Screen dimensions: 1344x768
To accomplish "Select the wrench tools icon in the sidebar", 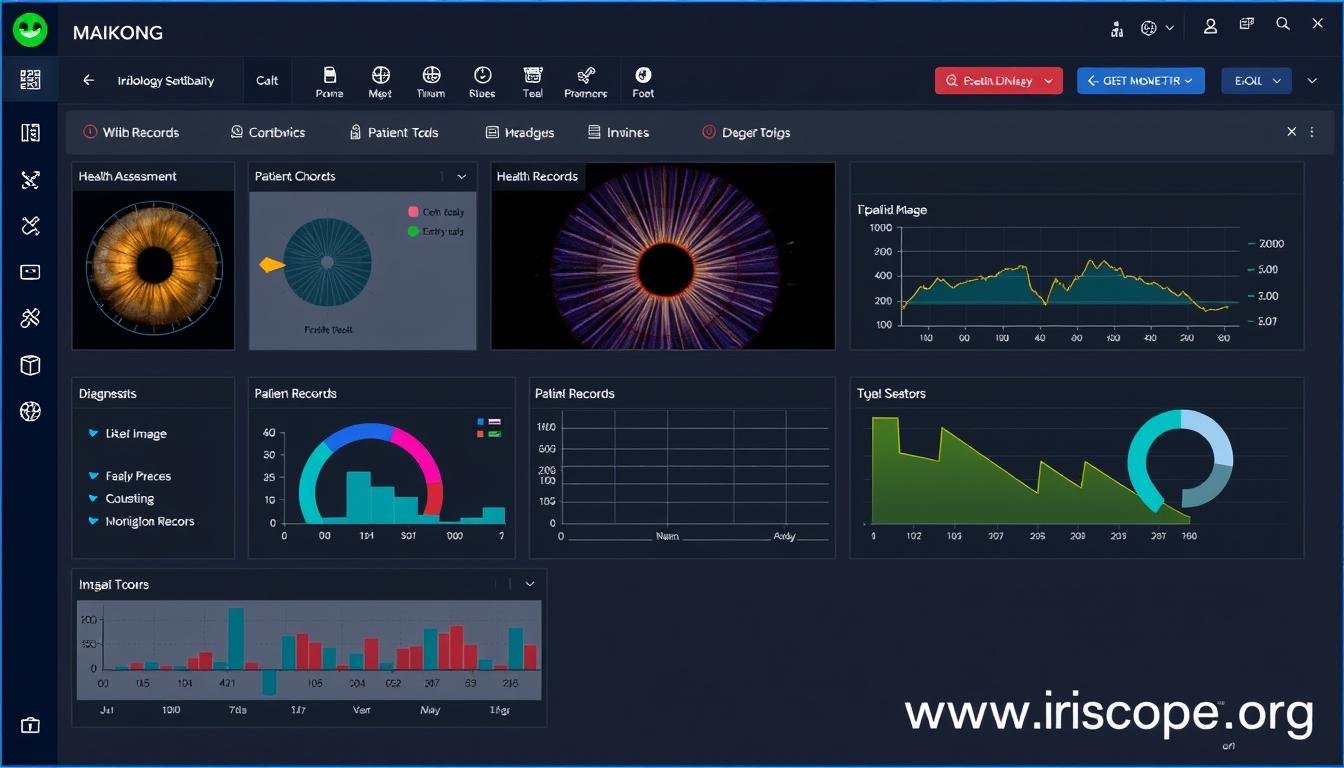I will click(30, 318).
